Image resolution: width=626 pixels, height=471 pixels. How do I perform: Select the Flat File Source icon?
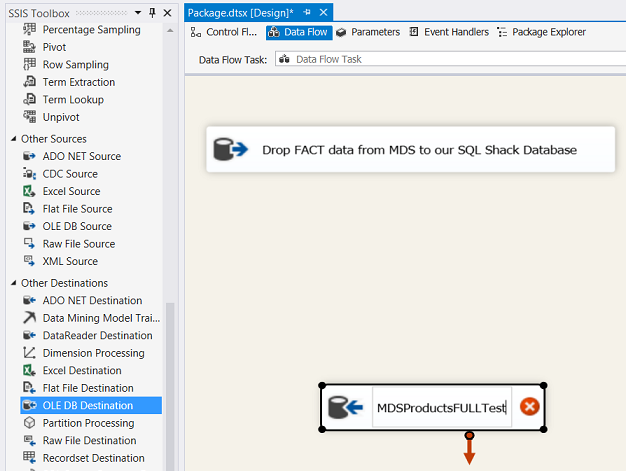point(29,209)
